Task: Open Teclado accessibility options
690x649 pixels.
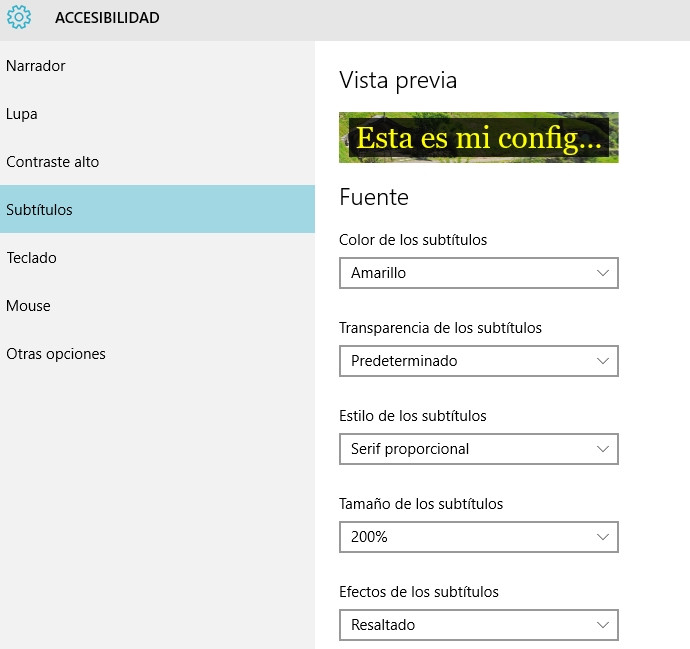Action: click(x=31, y=258)
